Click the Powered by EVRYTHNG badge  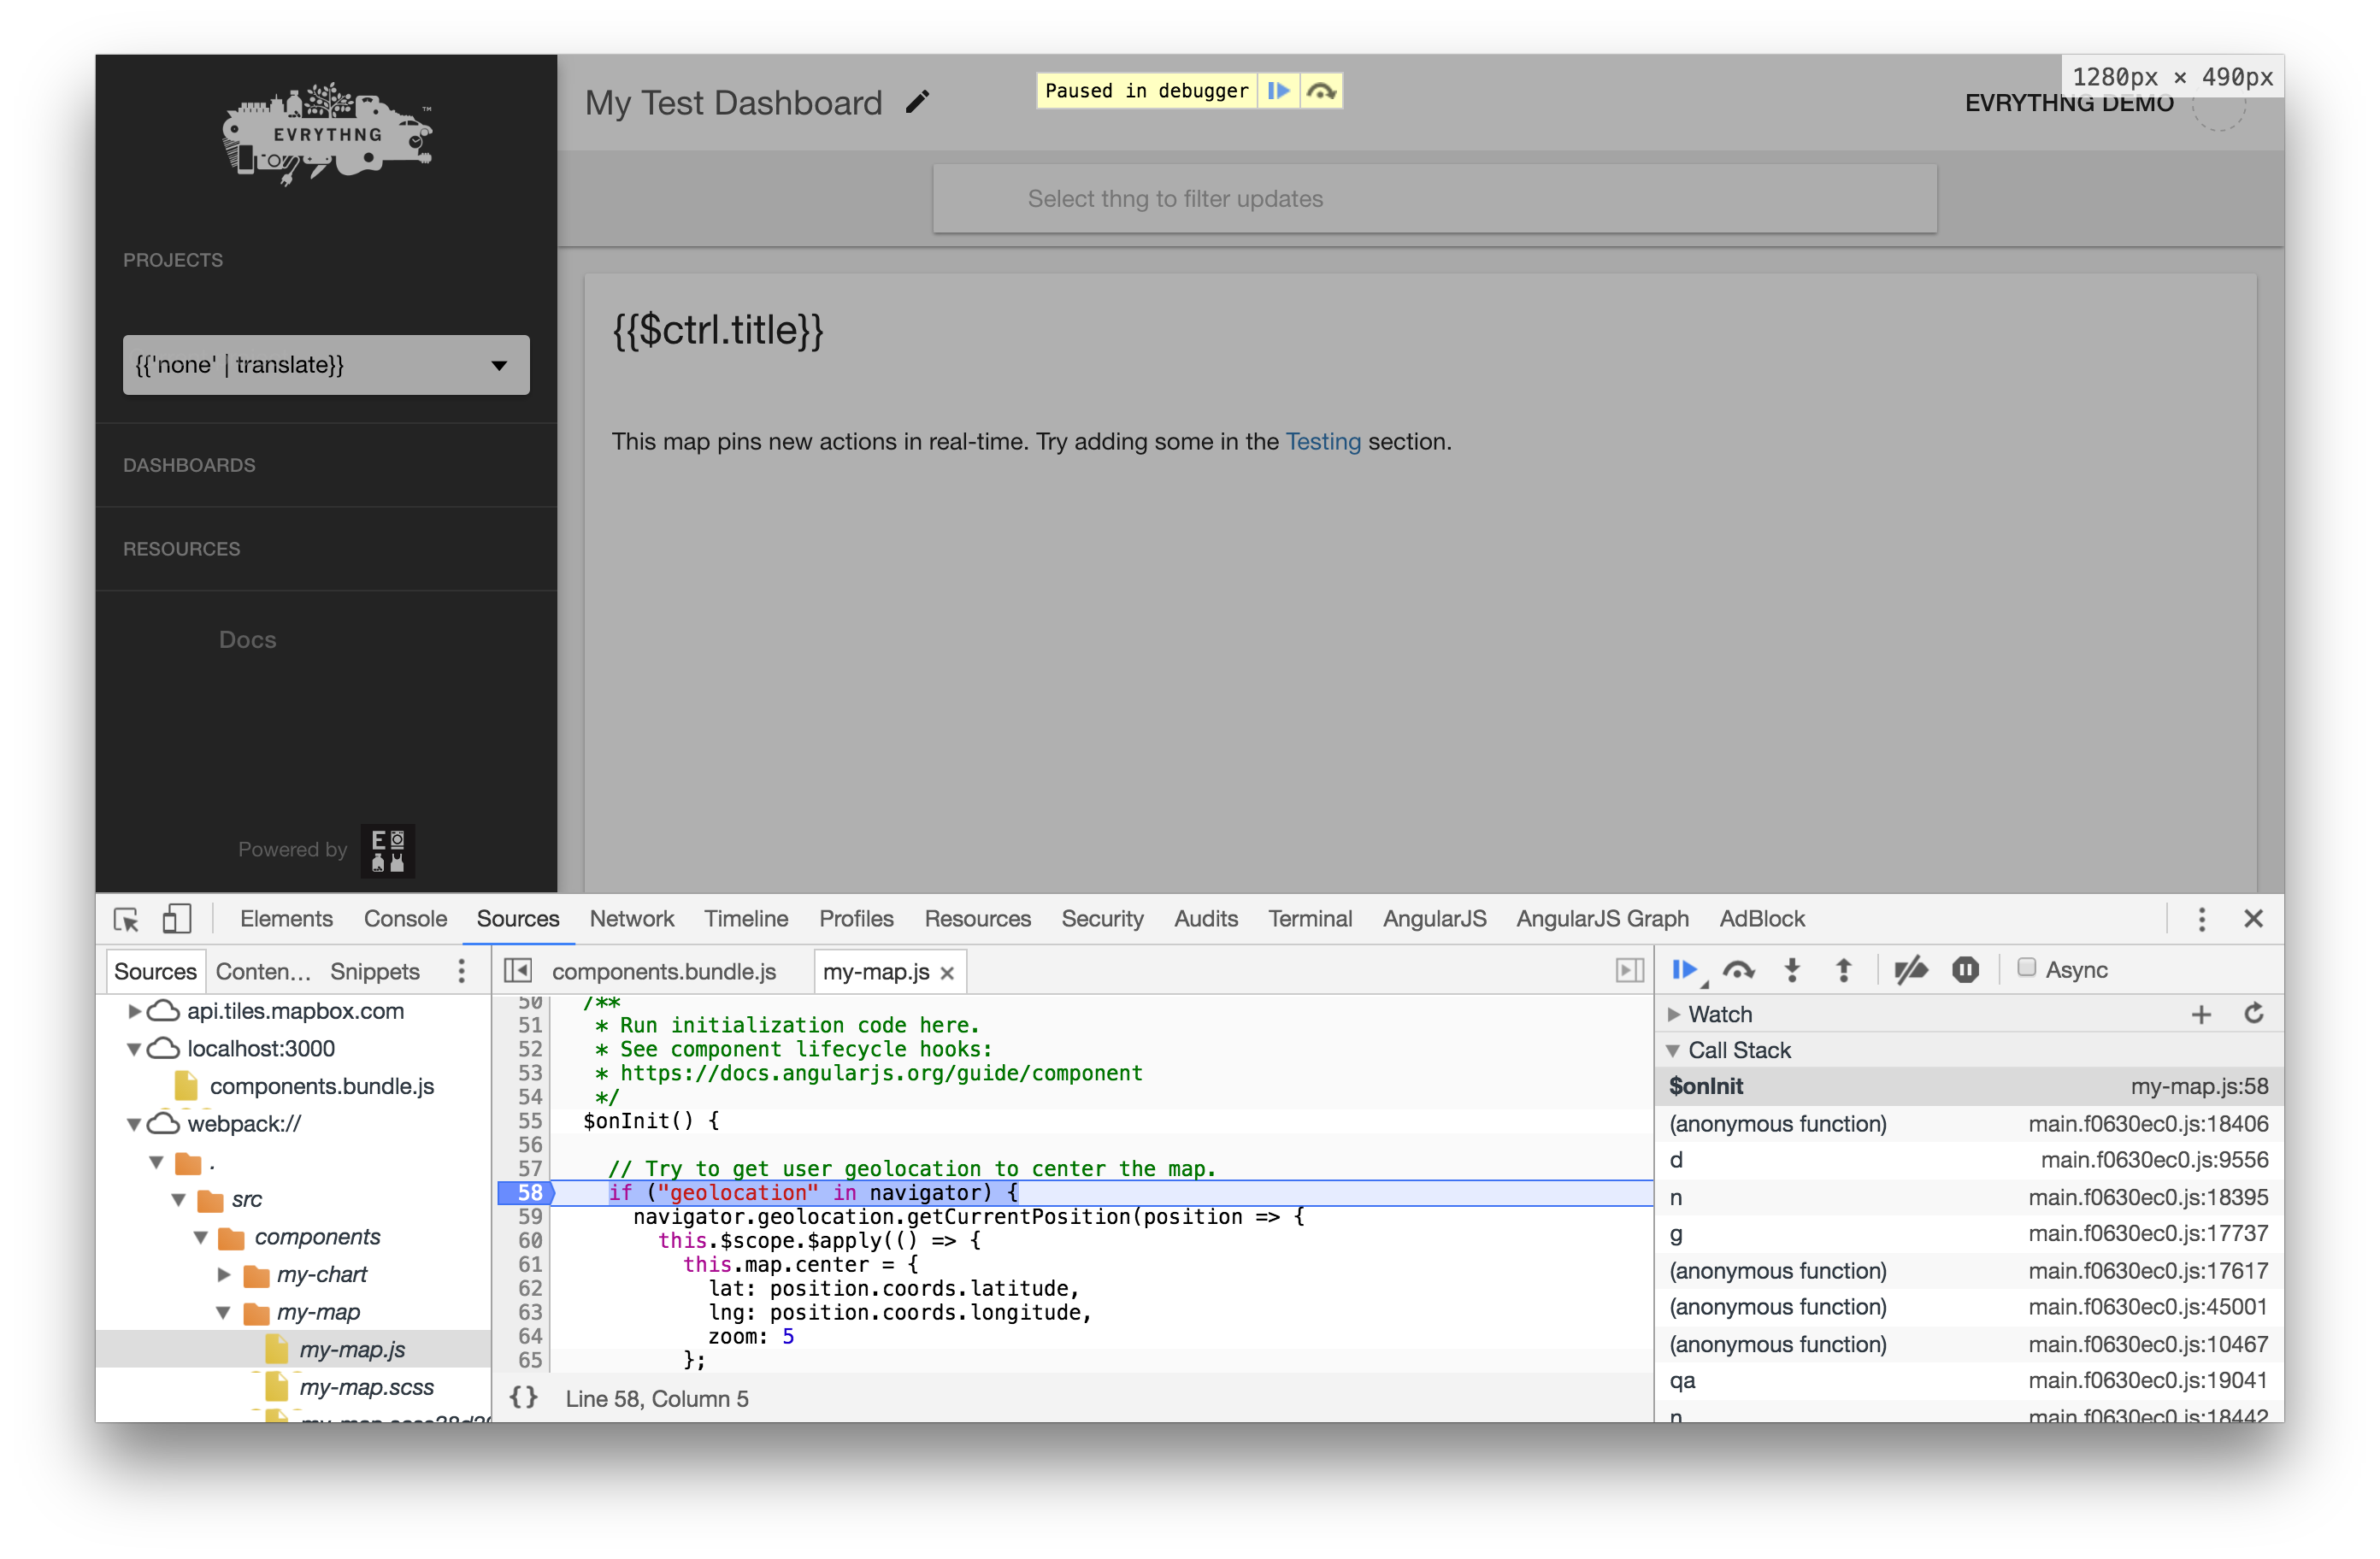point(387,850)
